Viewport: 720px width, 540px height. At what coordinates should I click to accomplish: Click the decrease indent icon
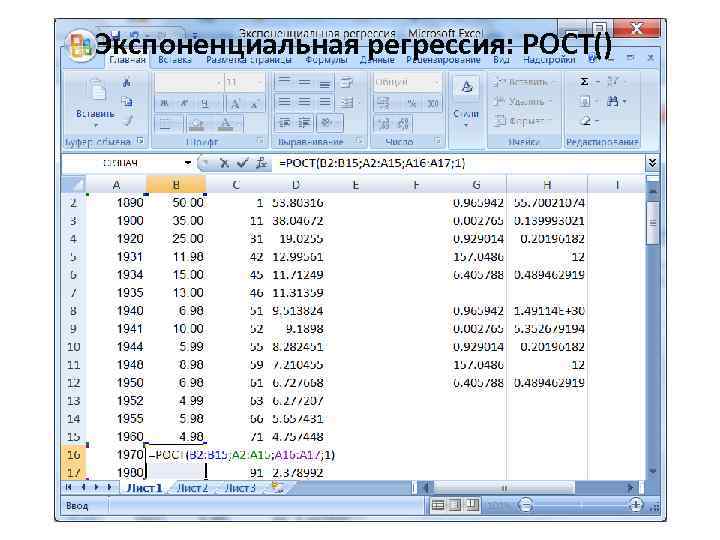point(284,123)
